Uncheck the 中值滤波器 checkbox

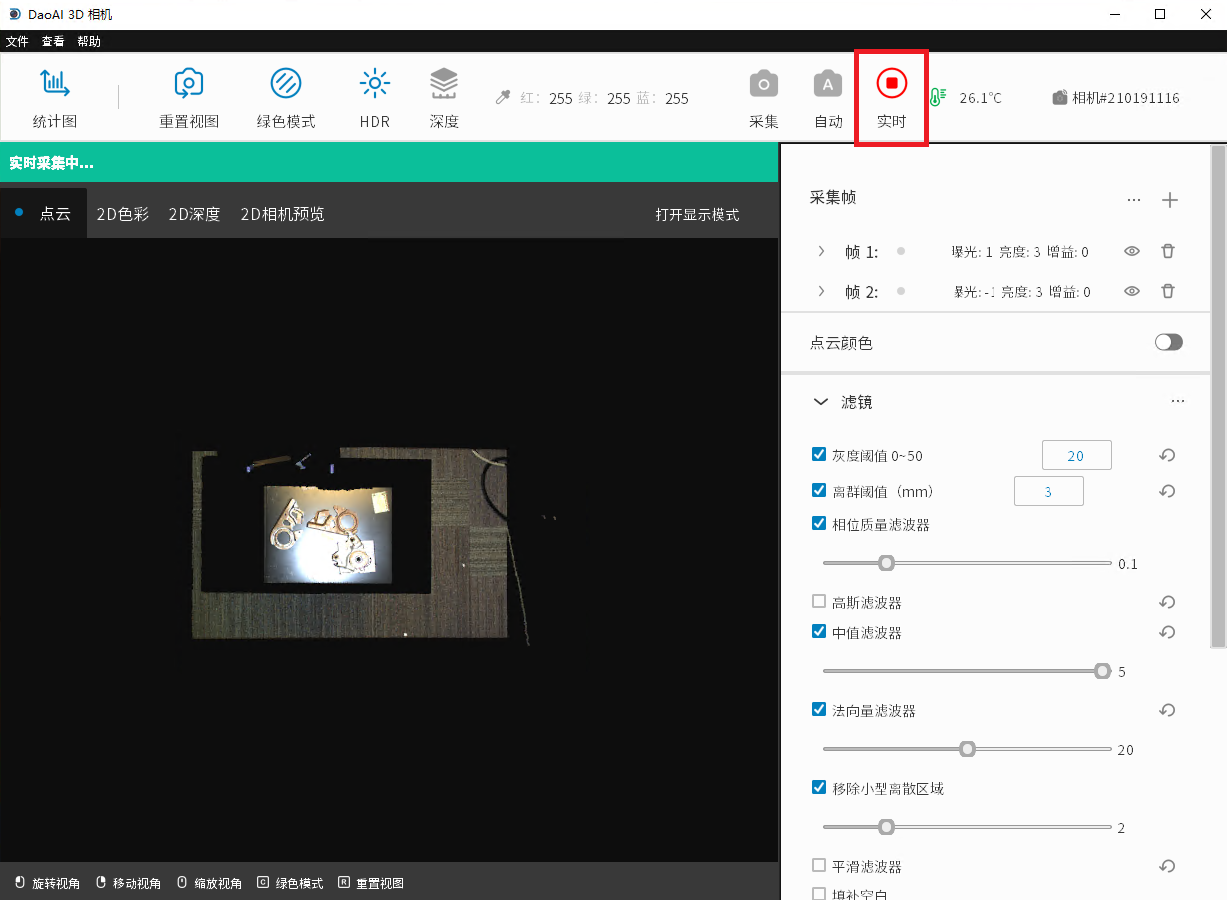point(819,632)
